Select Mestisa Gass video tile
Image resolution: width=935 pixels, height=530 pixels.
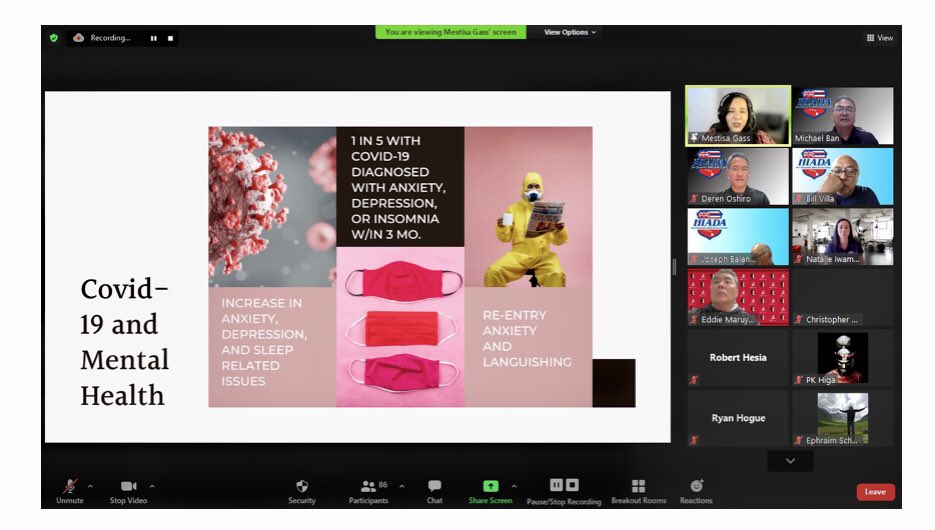[x=738, y=116]
